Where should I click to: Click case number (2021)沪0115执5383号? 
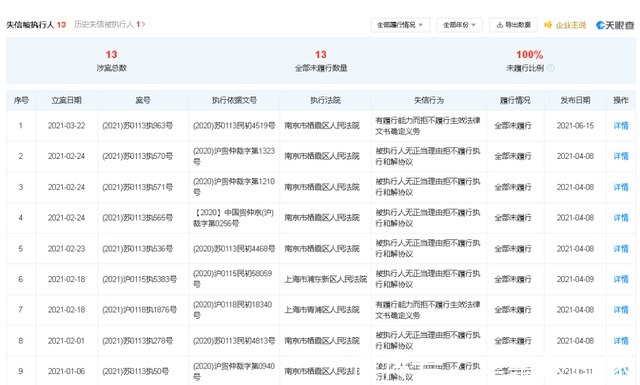point(140,279)
